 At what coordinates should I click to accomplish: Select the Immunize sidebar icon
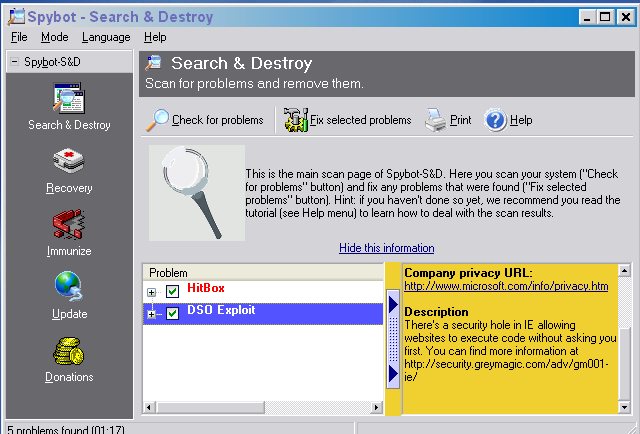coord(68,227)
